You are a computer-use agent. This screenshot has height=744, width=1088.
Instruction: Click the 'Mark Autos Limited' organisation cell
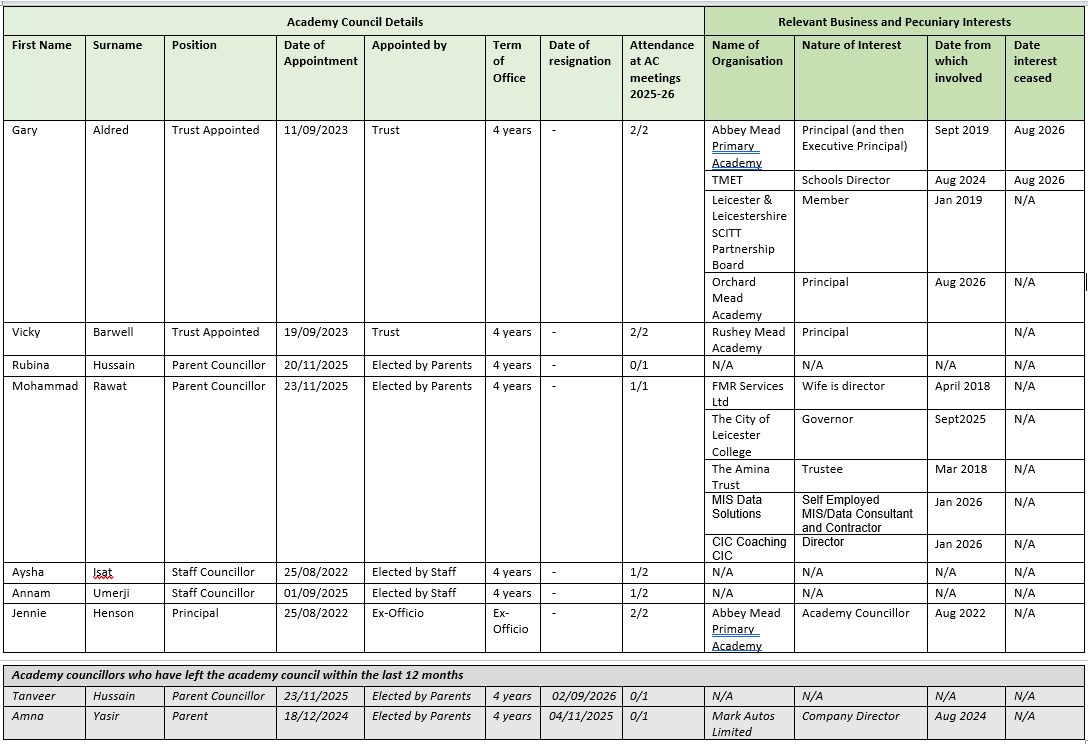749,723
